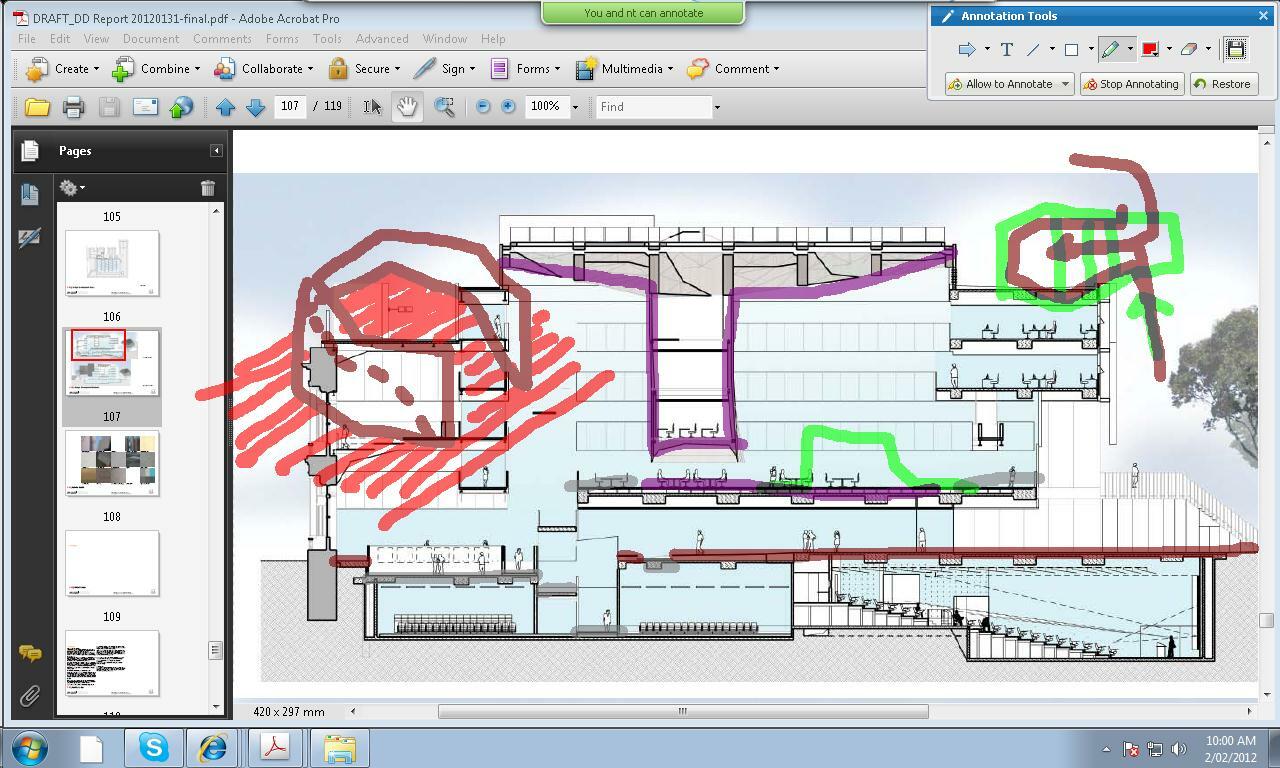Open the Collaborate toolbar menu
The width and height of the screenshot is (1280, 768).
[264, 69]
